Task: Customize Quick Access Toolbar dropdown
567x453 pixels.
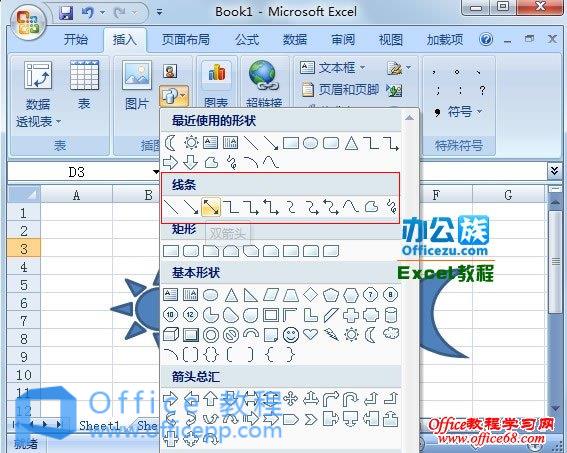Action: coord(159,13)
